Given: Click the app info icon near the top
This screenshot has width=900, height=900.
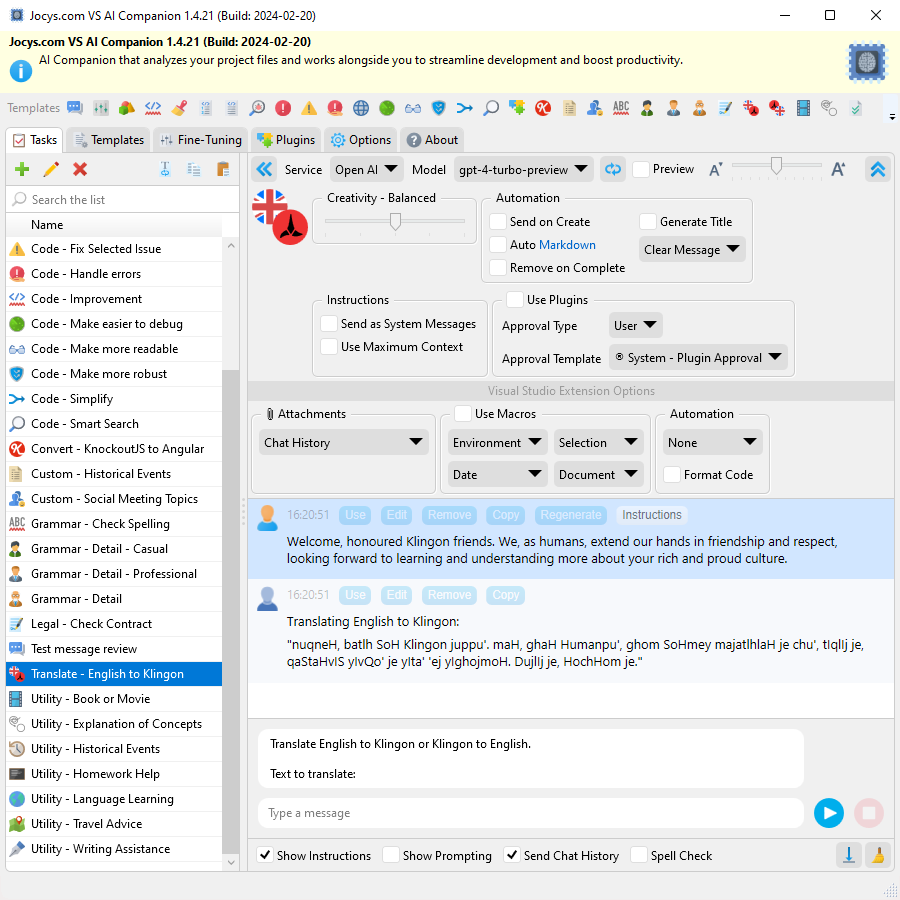Looking at the screenshot, I should click(22, 70).
